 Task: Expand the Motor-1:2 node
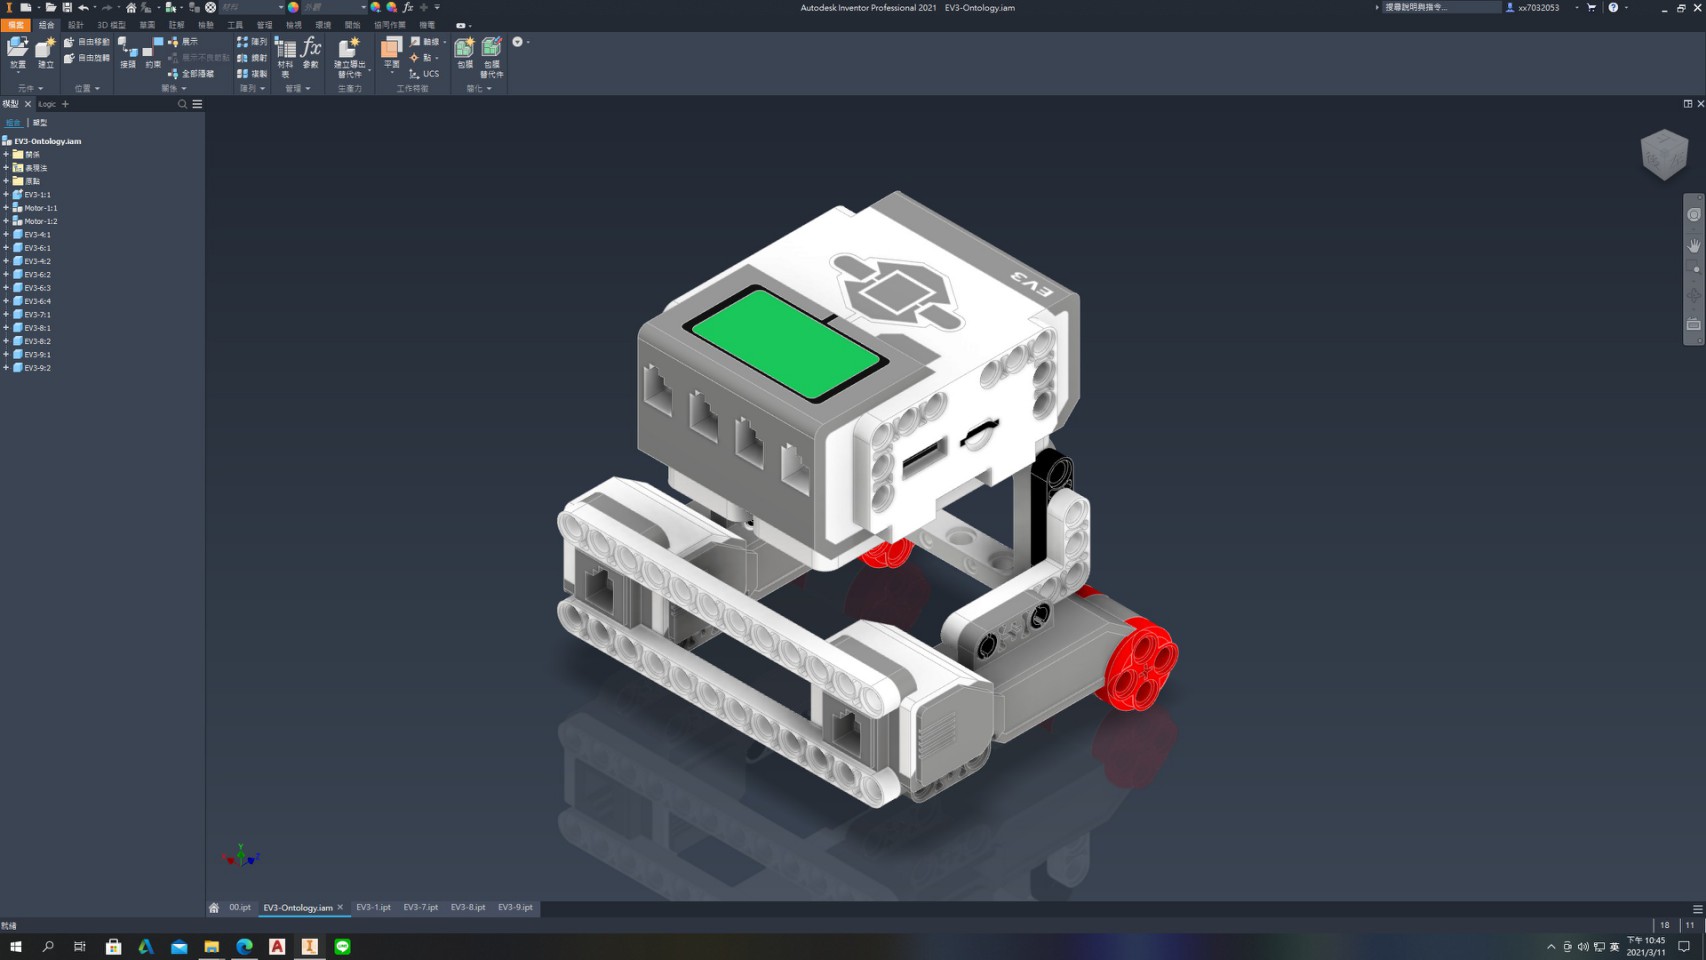tap(6, 221)
